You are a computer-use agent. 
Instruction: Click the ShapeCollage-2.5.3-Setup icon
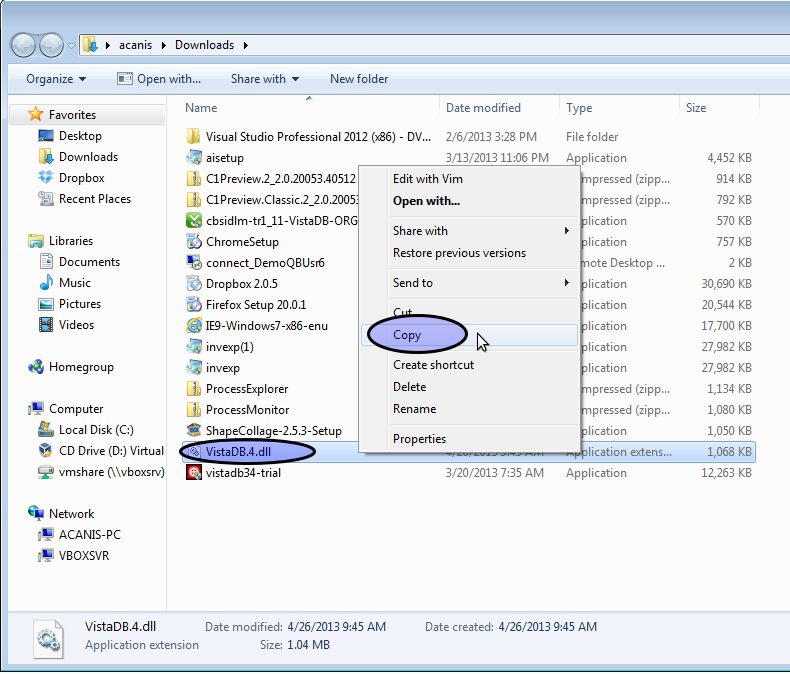tap(193, 431)
